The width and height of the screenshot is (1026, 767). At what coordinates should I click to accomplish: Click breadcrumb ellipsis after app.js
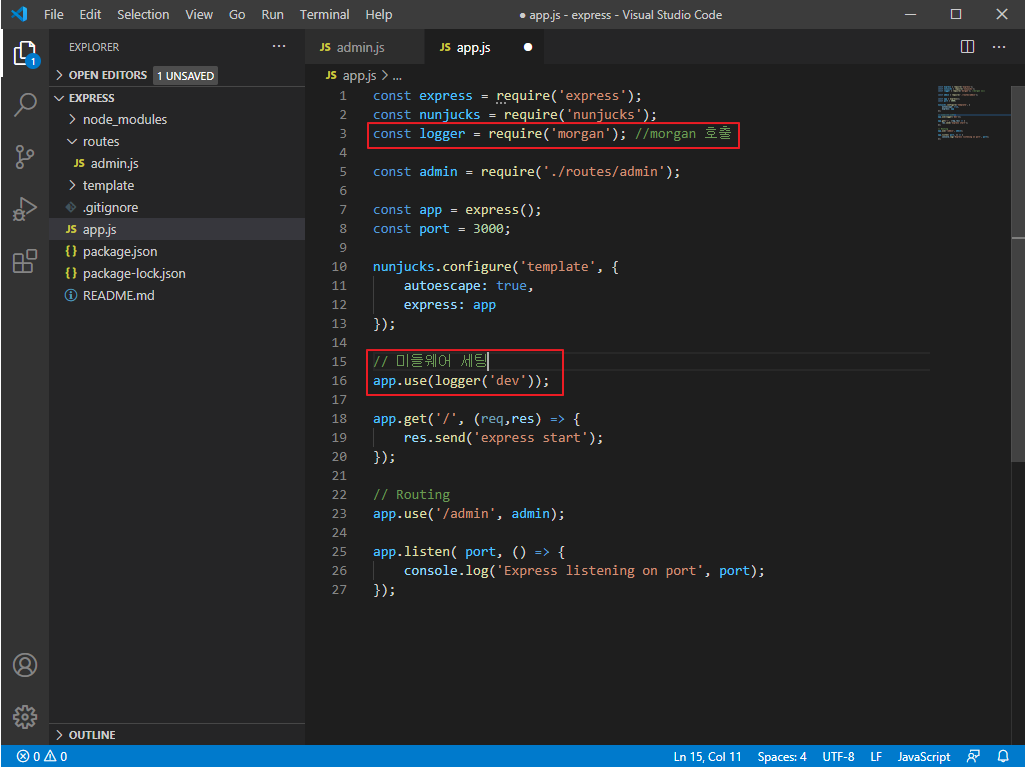[397, 76]
